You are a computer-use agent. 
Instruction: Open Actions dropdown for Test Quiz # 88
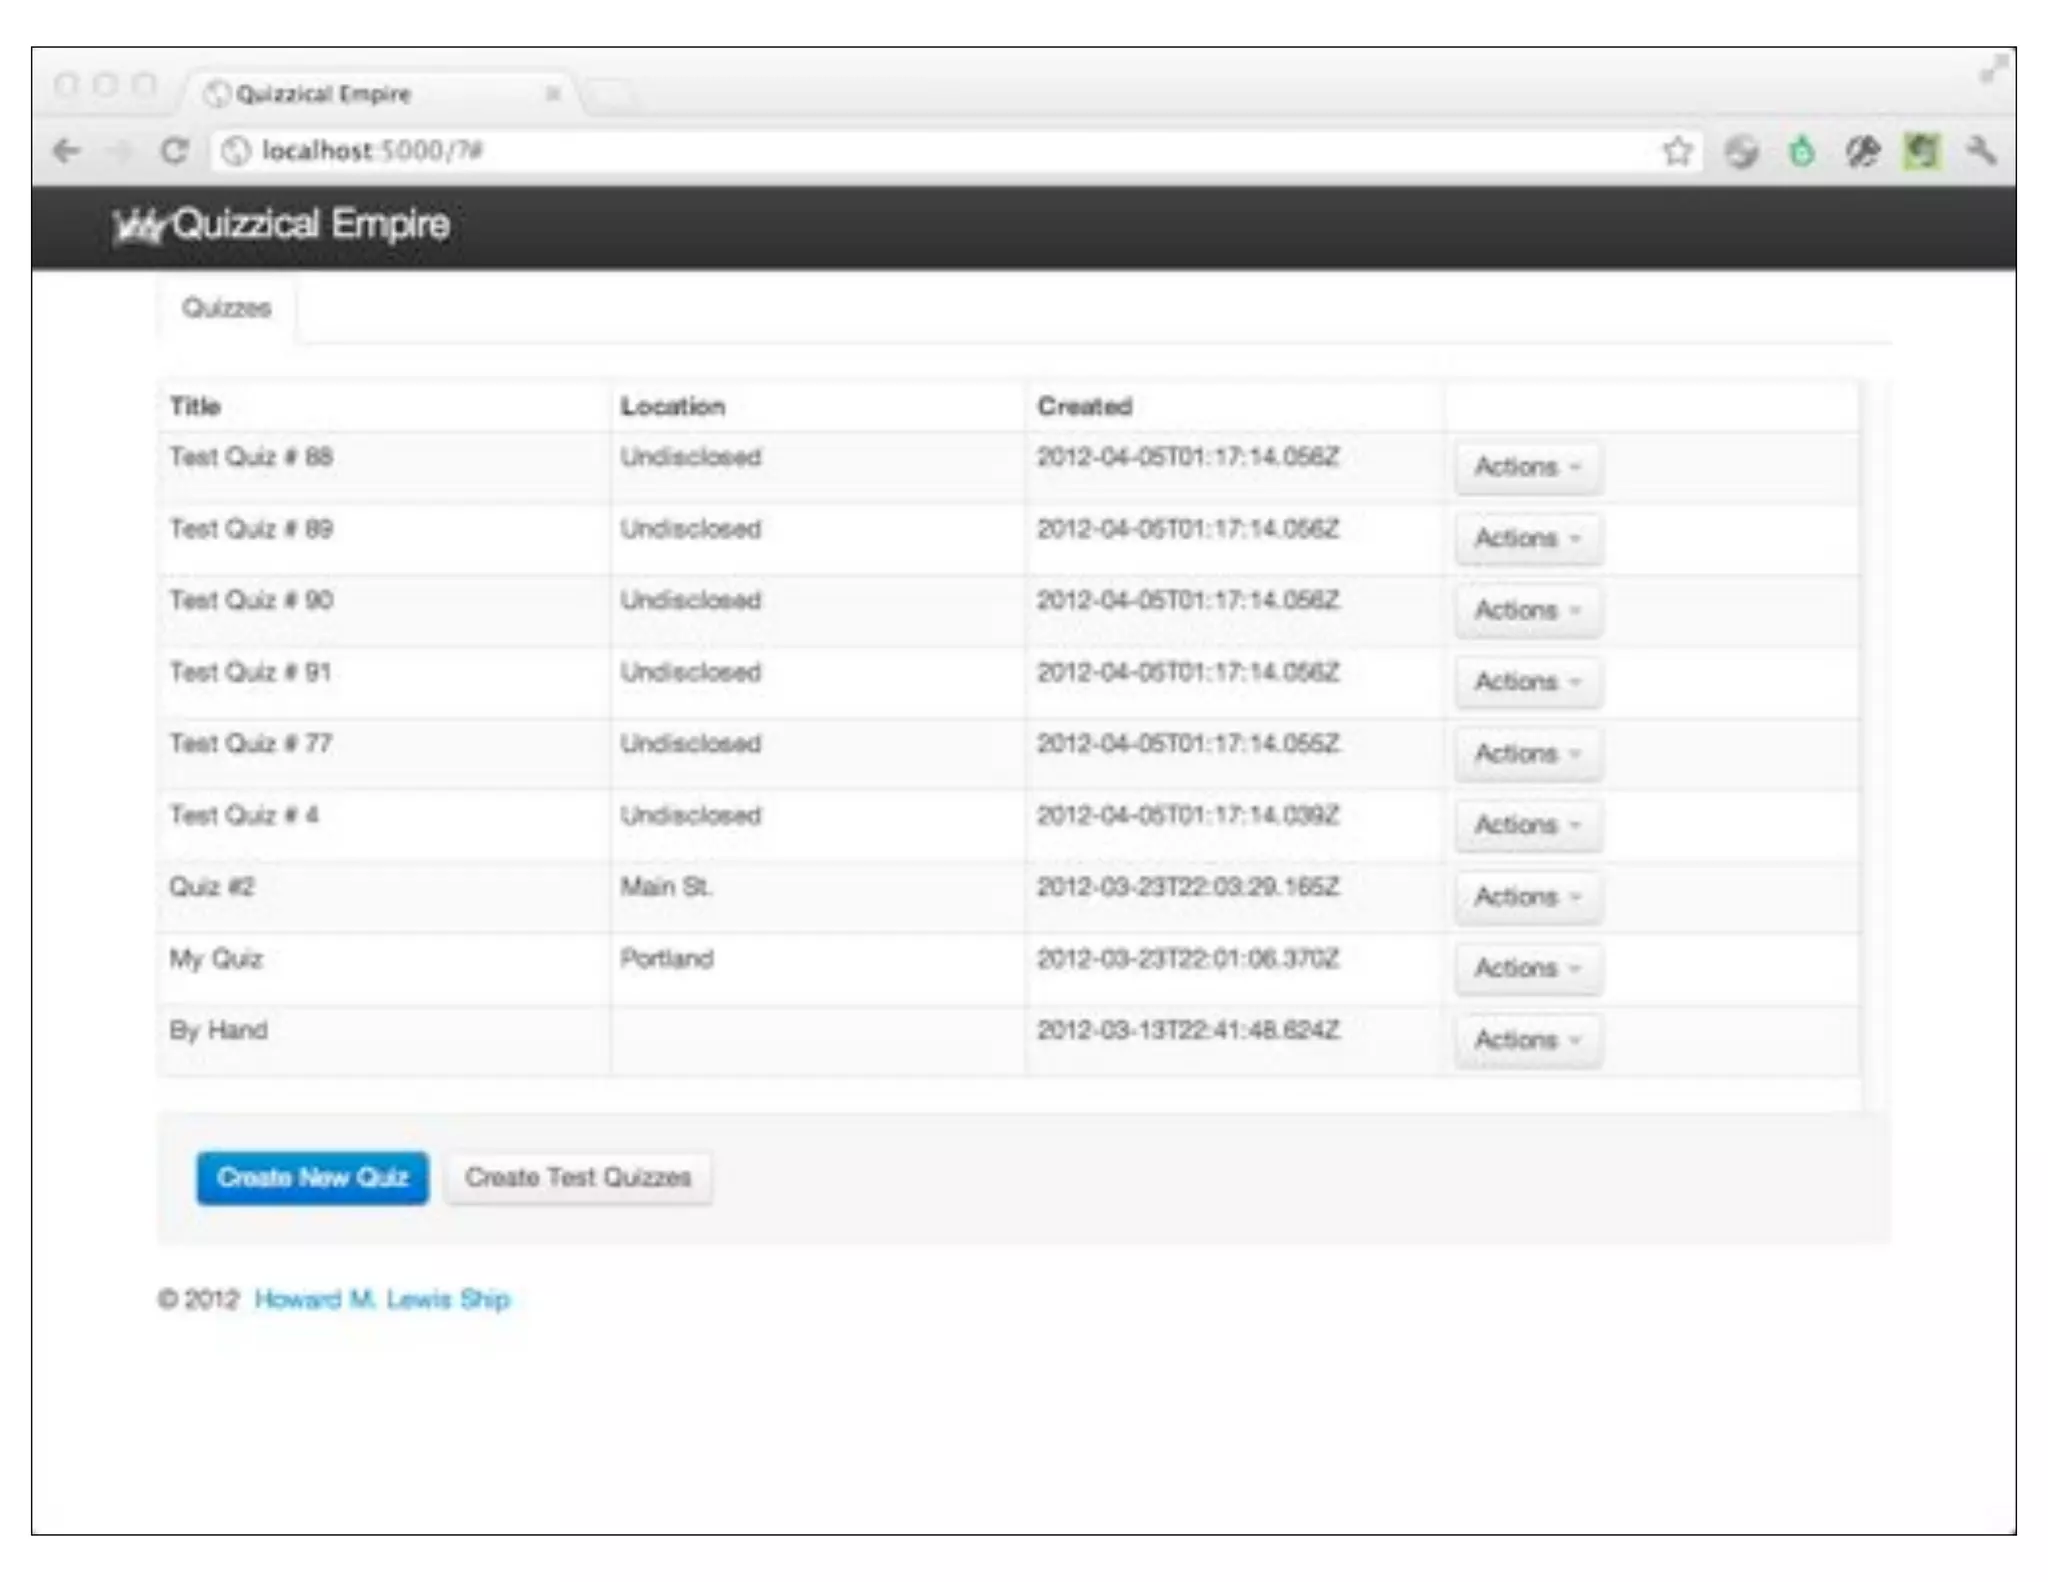1527,467
